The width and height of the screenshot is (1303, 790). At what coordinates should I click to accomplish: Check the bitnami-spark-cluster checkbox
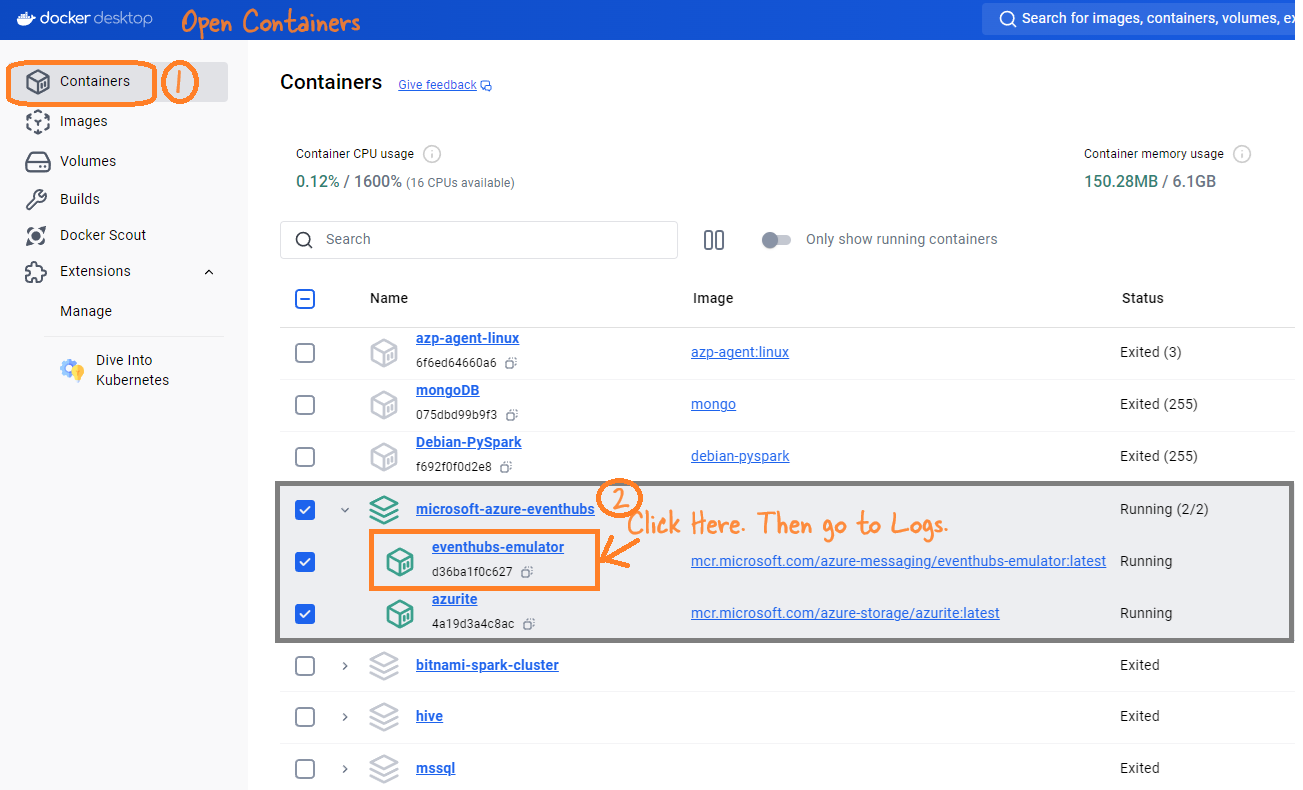point(305,665)
